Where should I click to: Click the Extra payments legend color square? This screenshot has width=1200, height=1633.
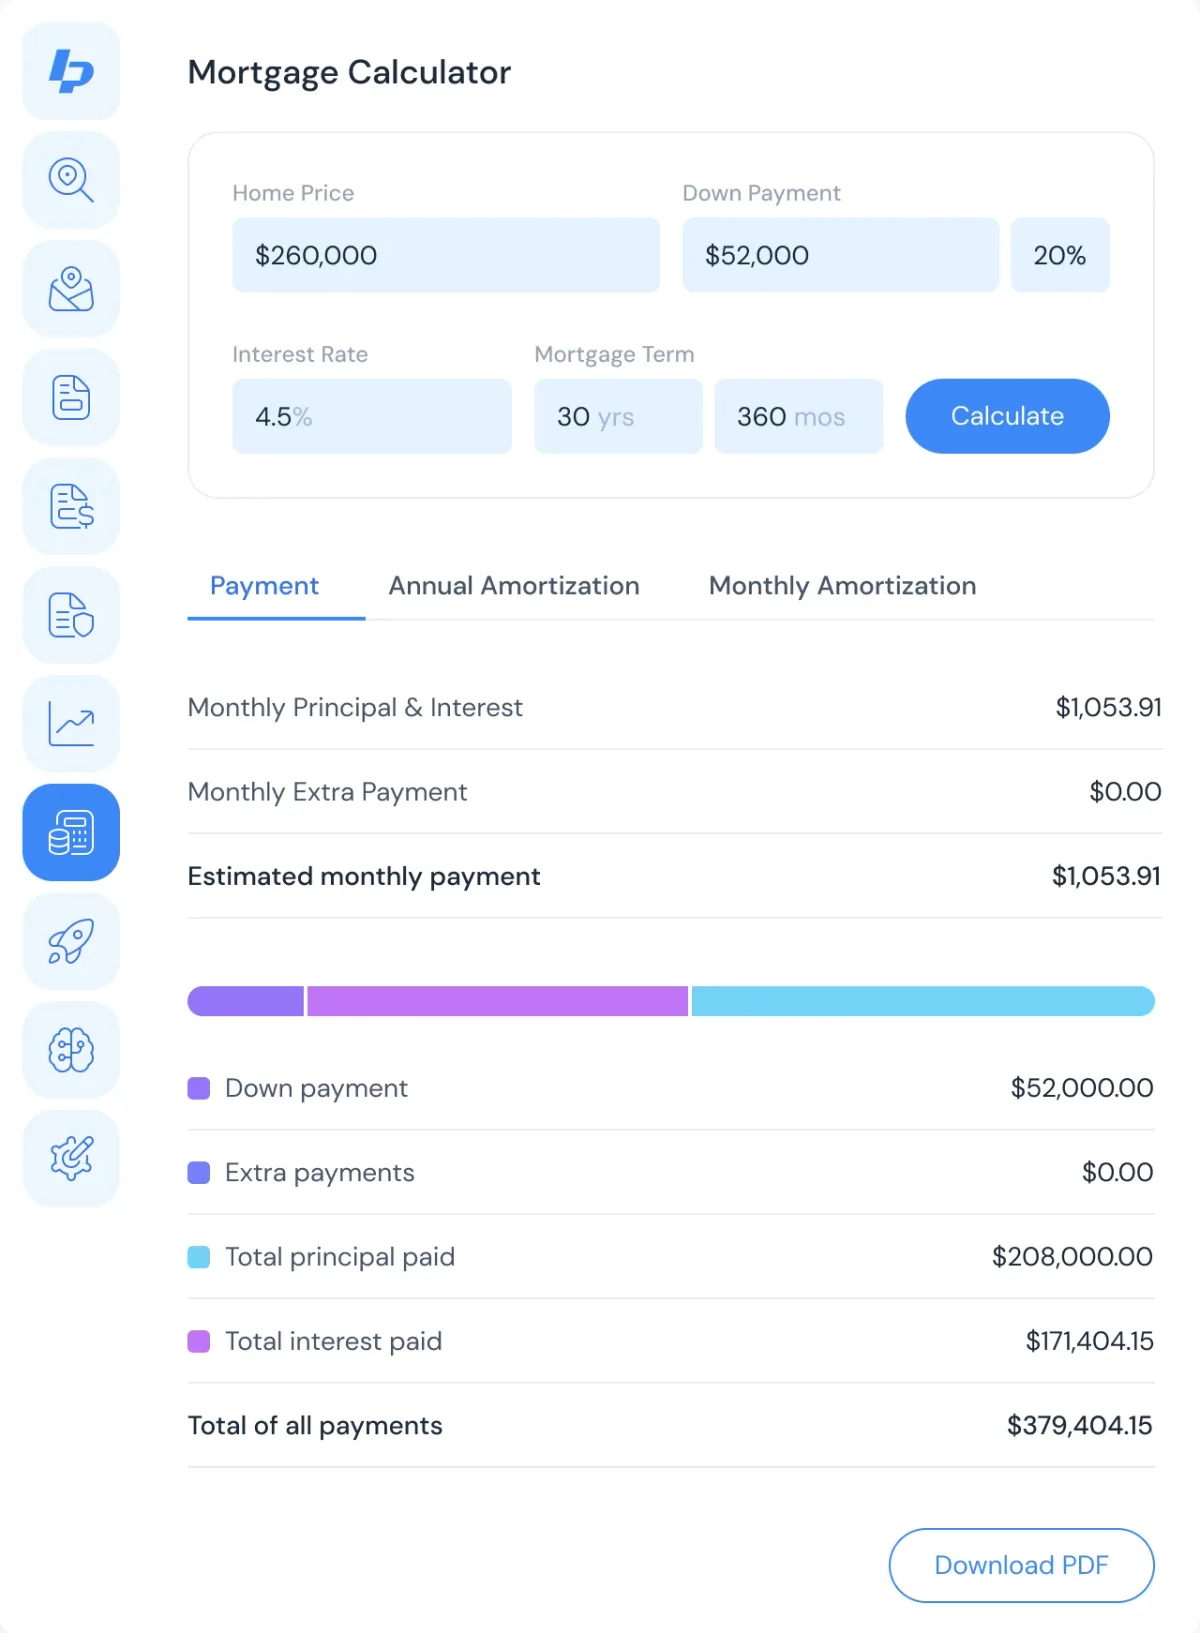[x=199, y=1172]
